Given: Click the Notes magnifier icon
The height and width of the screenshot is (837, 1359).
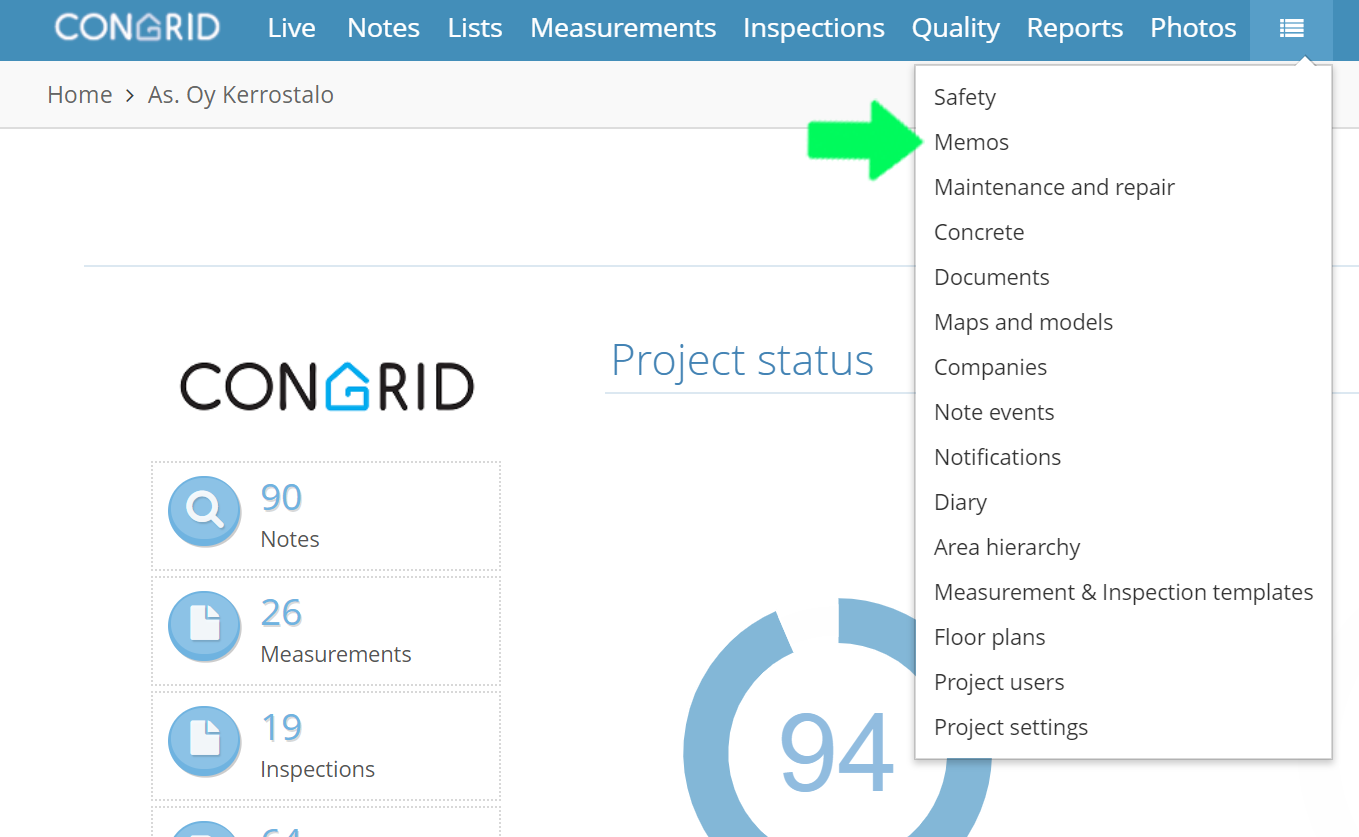Looking at the screenshot, I should click(205, 511).
